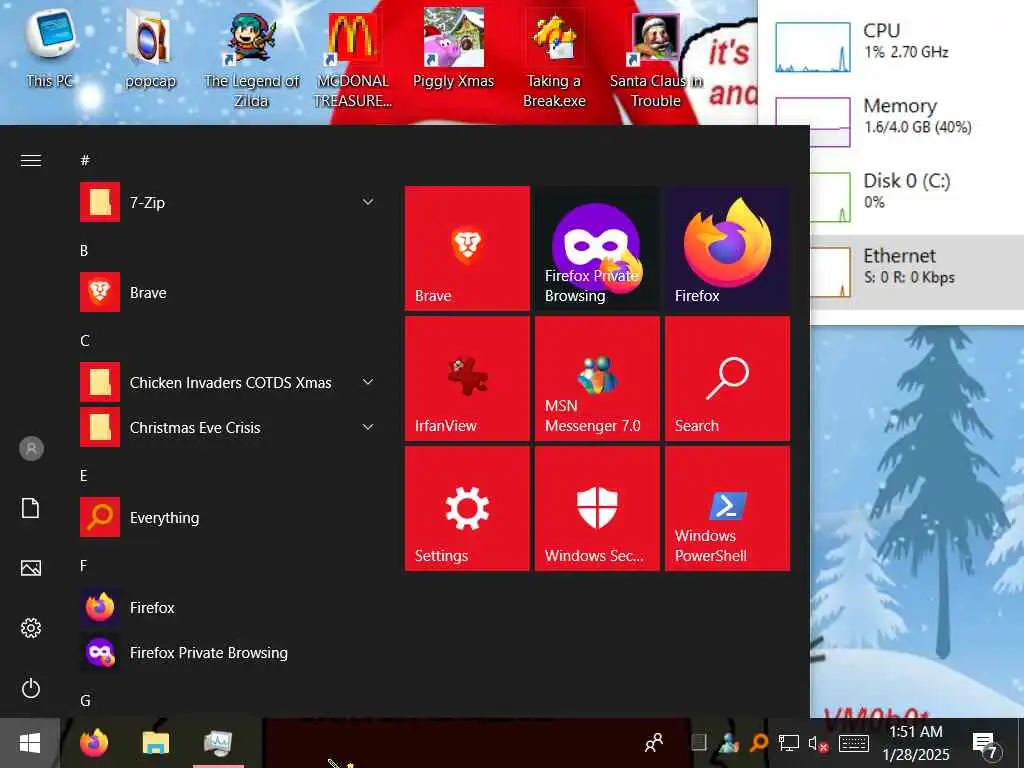The height and width of the screenshot is (768, 1024).
Task: Select the Piggly Xmas desktop shortcut
Action: coord(453,49)
